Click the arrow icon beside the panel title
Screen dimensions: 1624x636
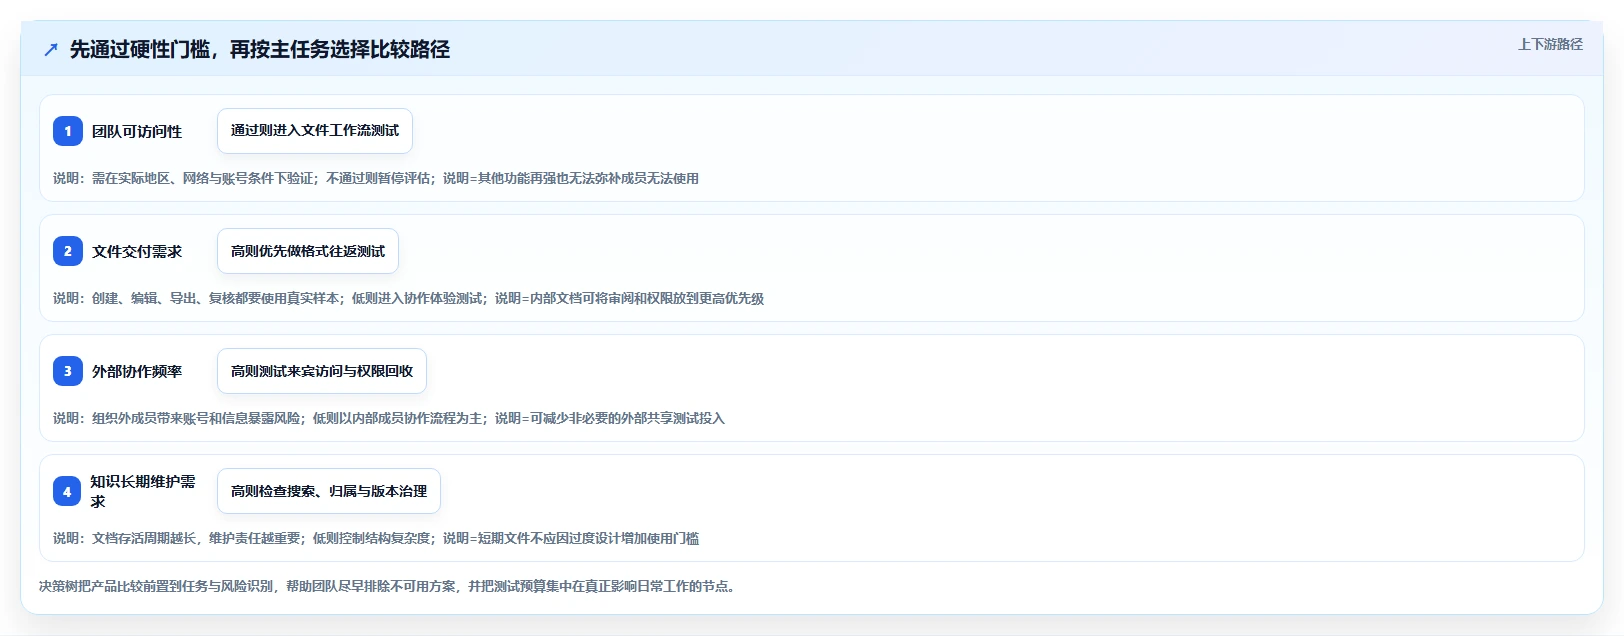click(x=51, y=50)
